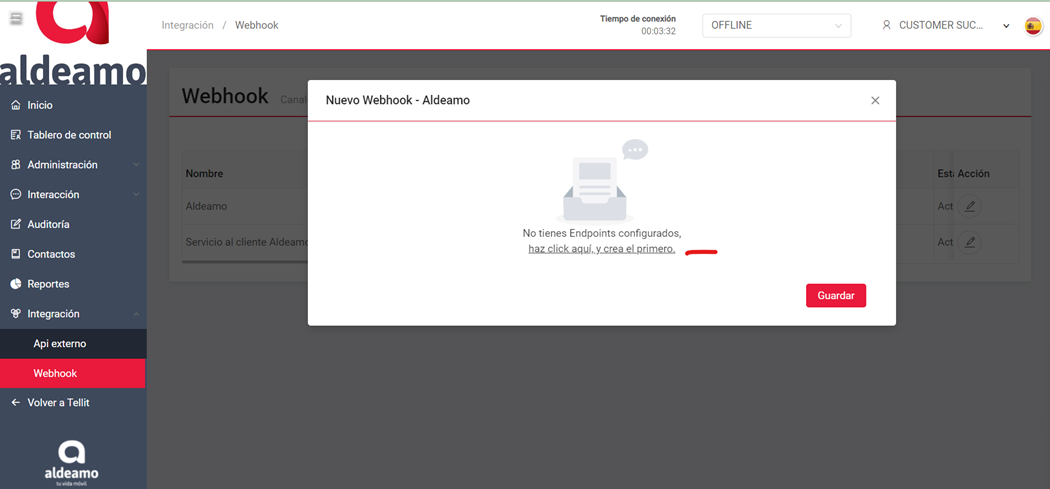Toggle the chevron next to Integración

point(136,313)
